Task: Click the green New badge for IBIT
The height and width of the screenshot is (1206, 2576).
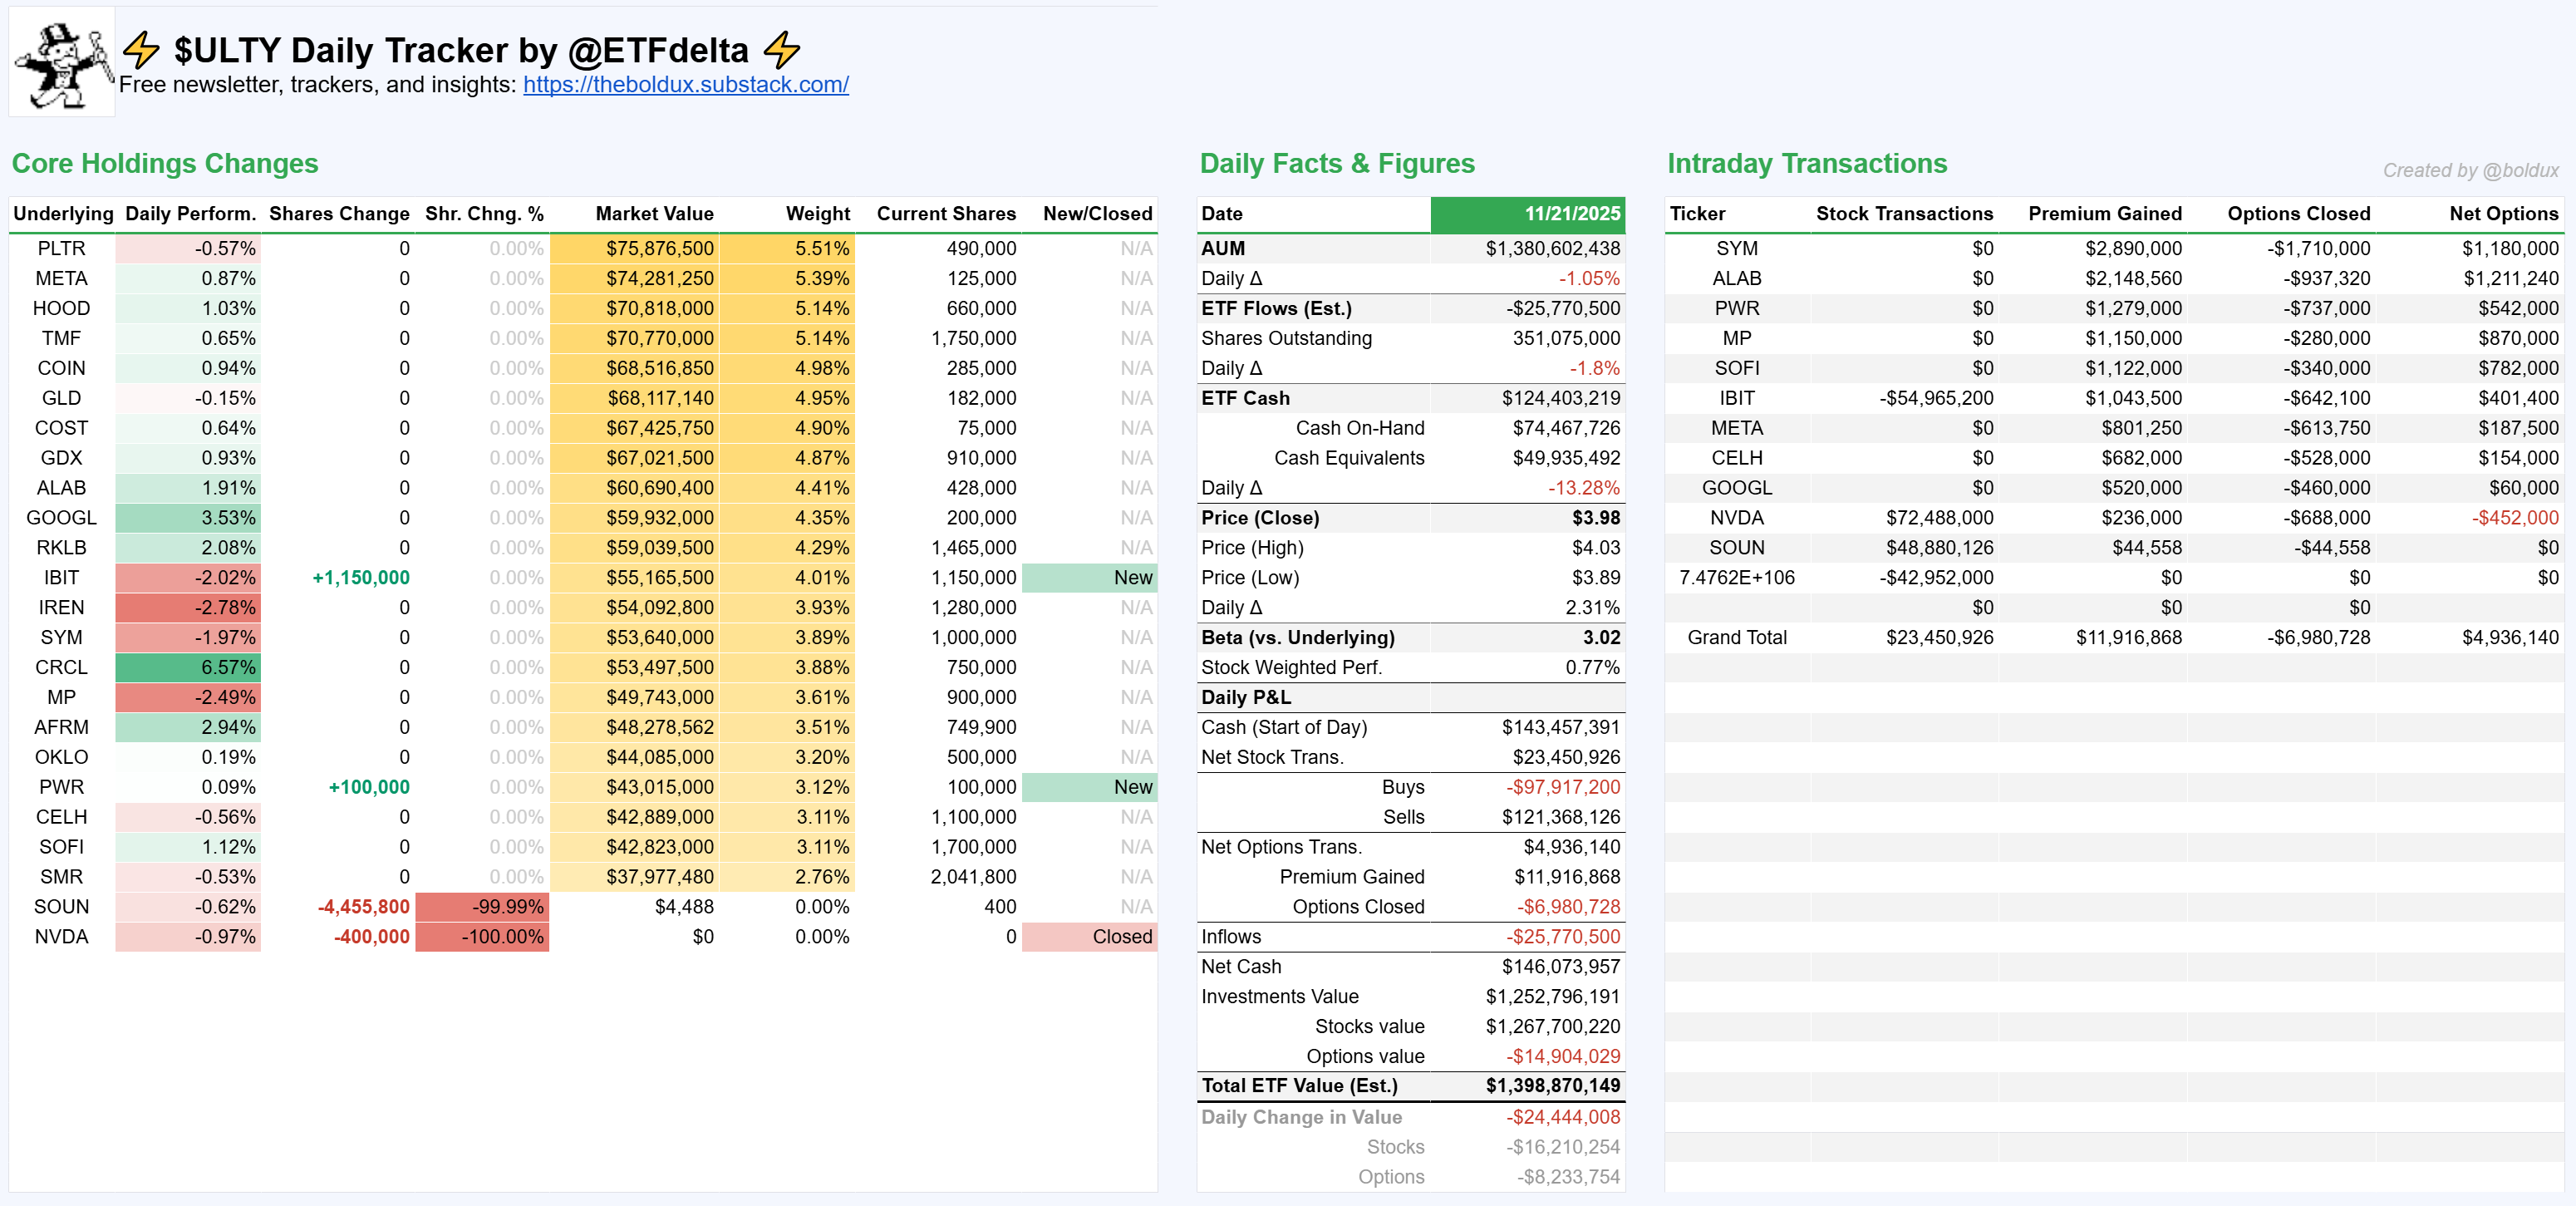Action: pos(1089,578)
